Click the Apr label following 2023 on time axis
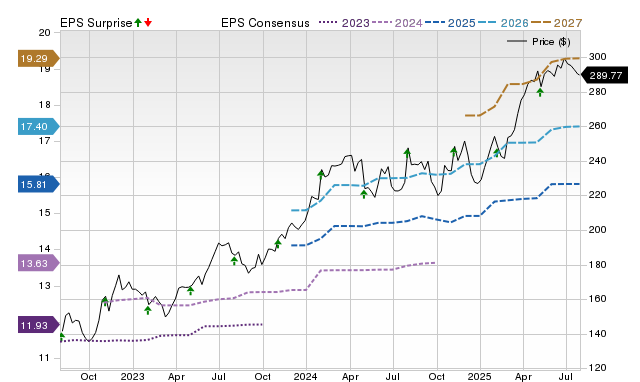The width and height of the screenshot is (640, 382). 176,376
